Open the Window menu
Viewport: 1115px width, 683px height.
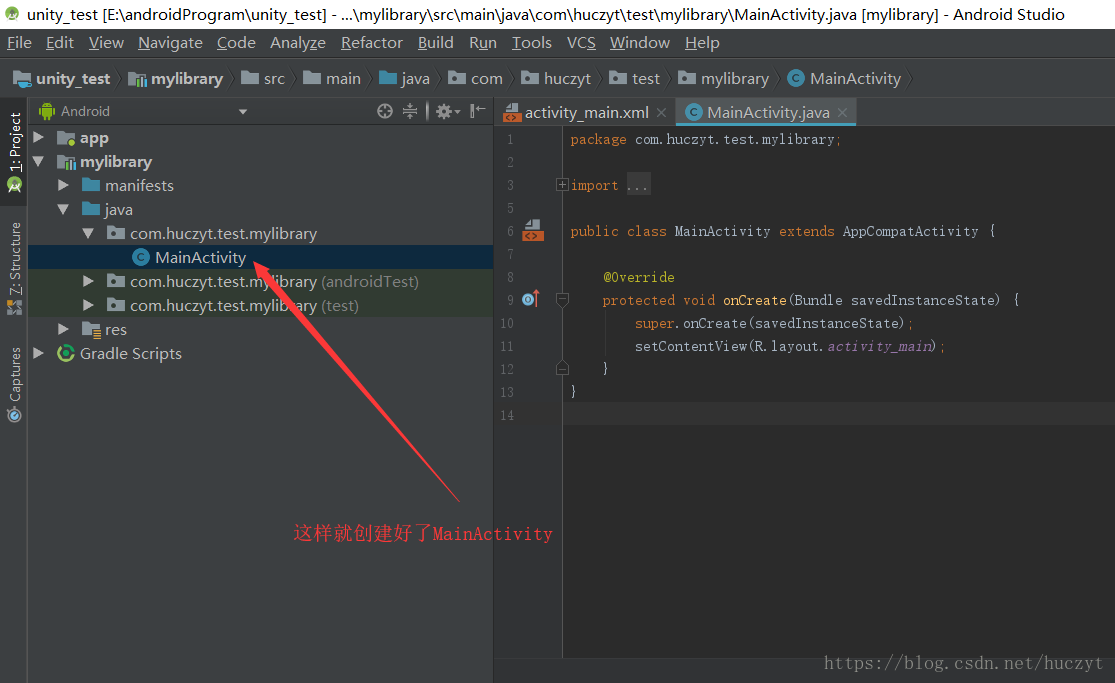[x=640, y=43]
